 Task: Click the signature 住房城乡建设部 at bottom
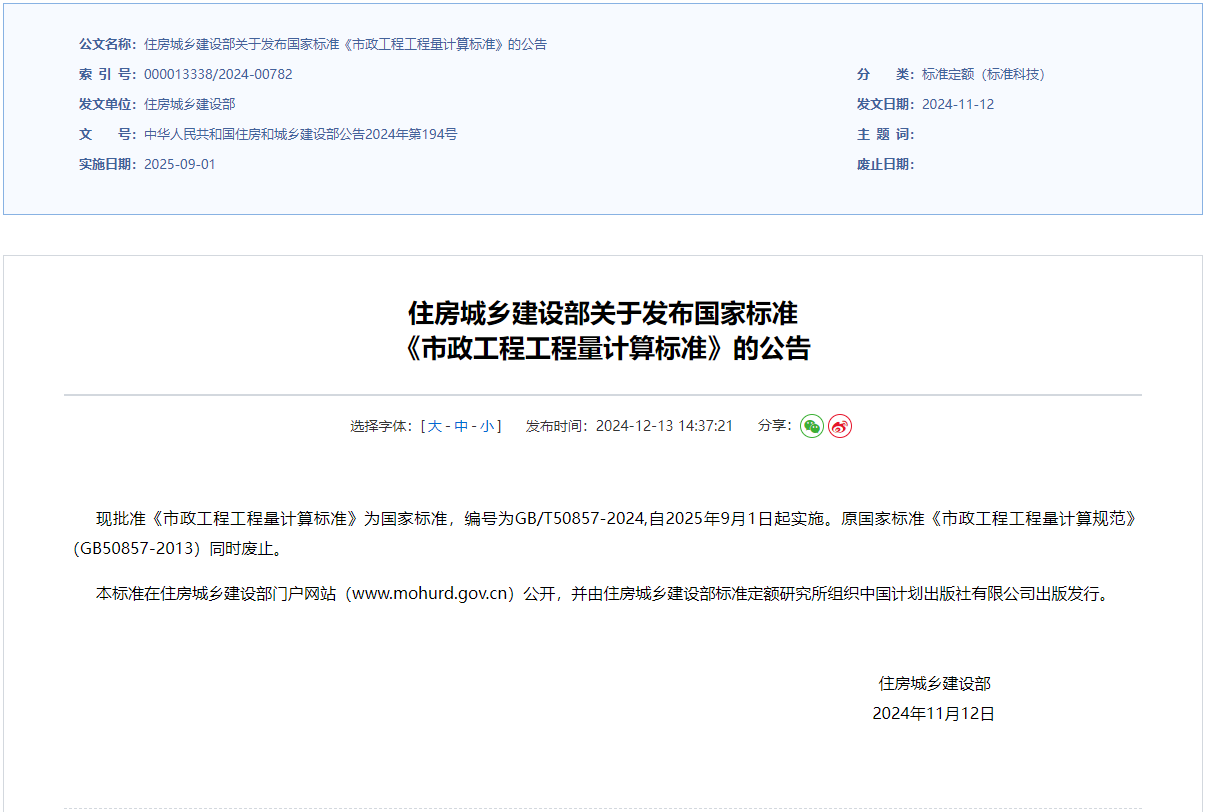pyautogui.click(x=935, y=684)
